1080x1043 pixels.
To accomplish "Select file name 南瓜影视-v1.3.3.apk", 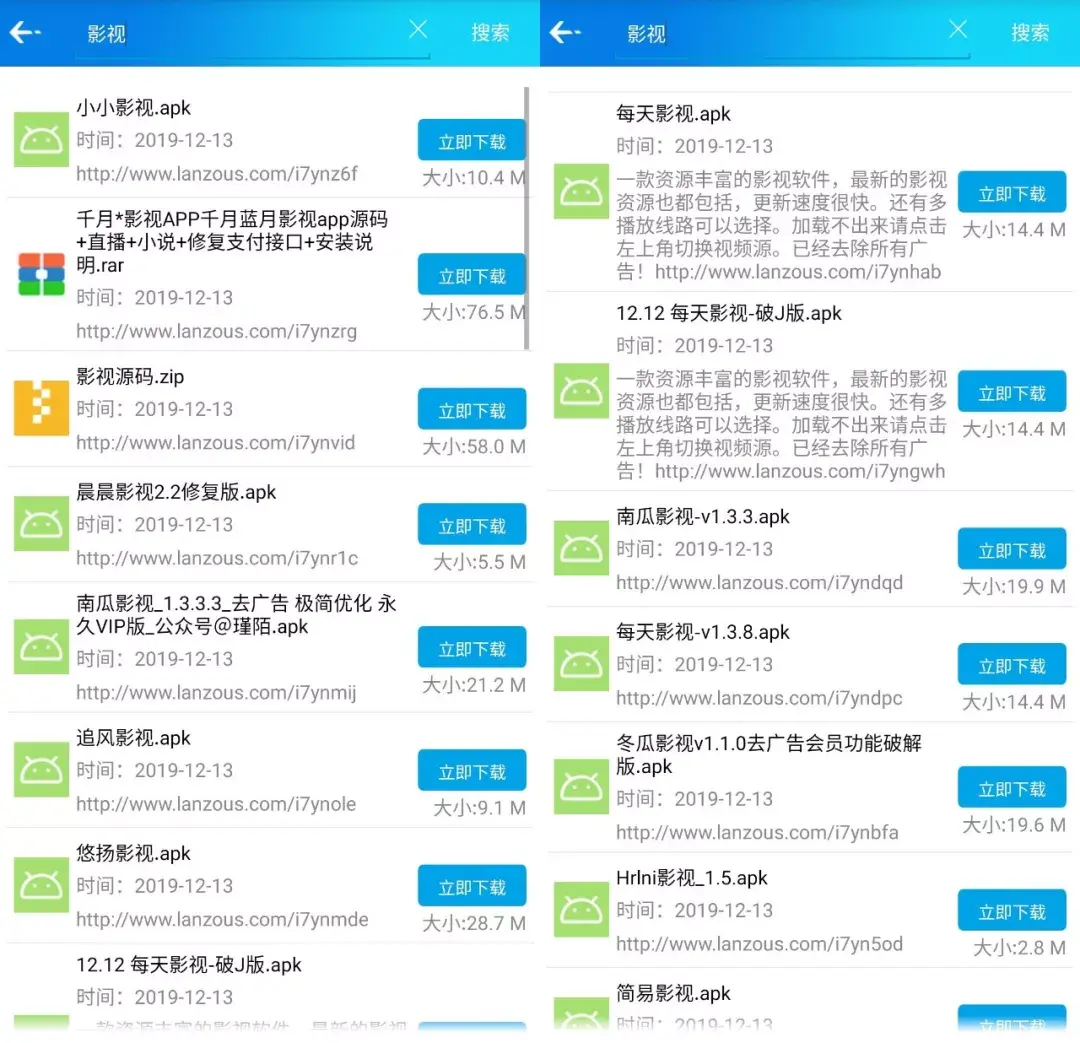I will [x=703, y=516].
